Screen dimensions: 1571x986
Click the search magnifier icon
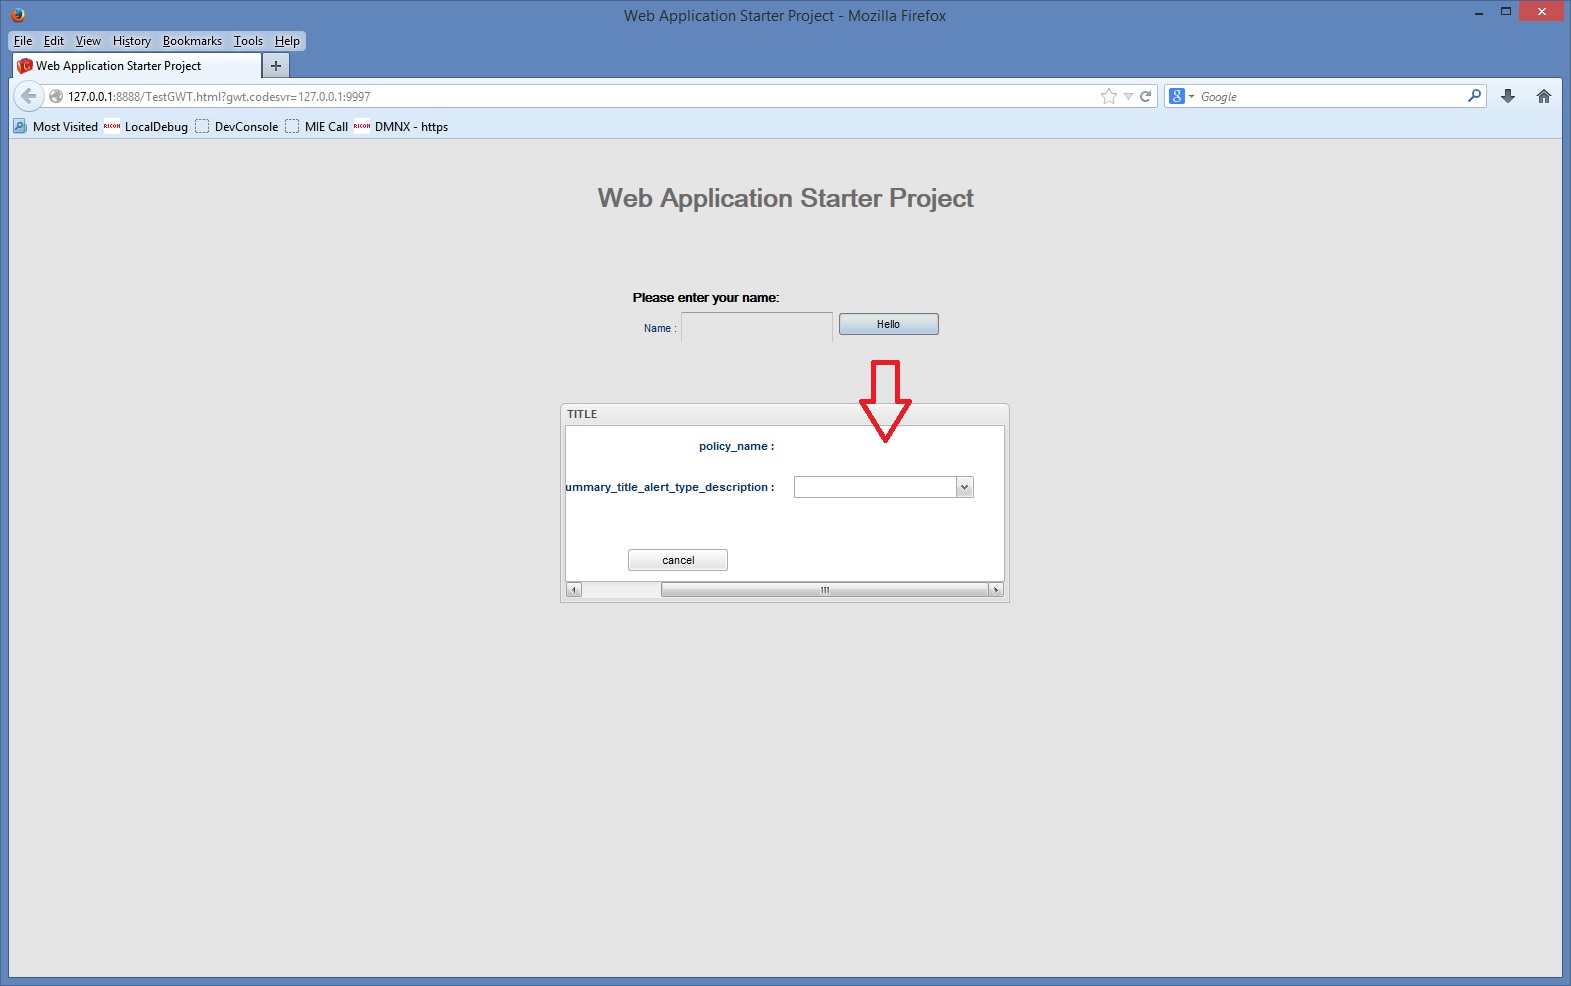1474,96
